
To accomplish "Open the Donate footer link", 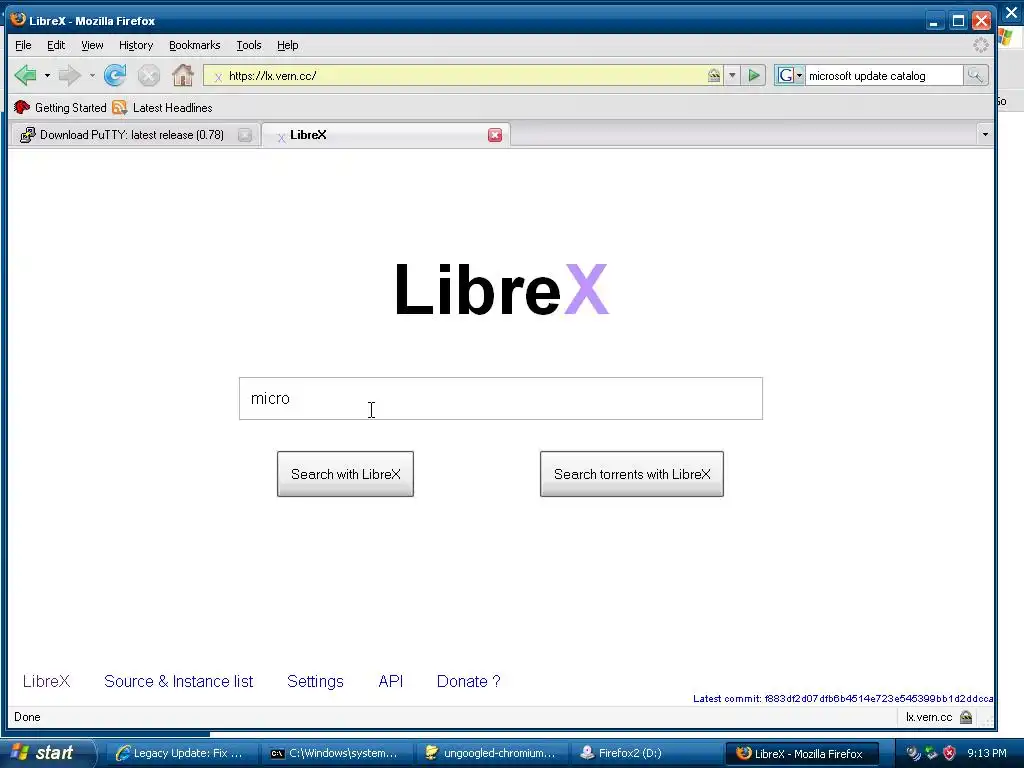I will 468,681.
